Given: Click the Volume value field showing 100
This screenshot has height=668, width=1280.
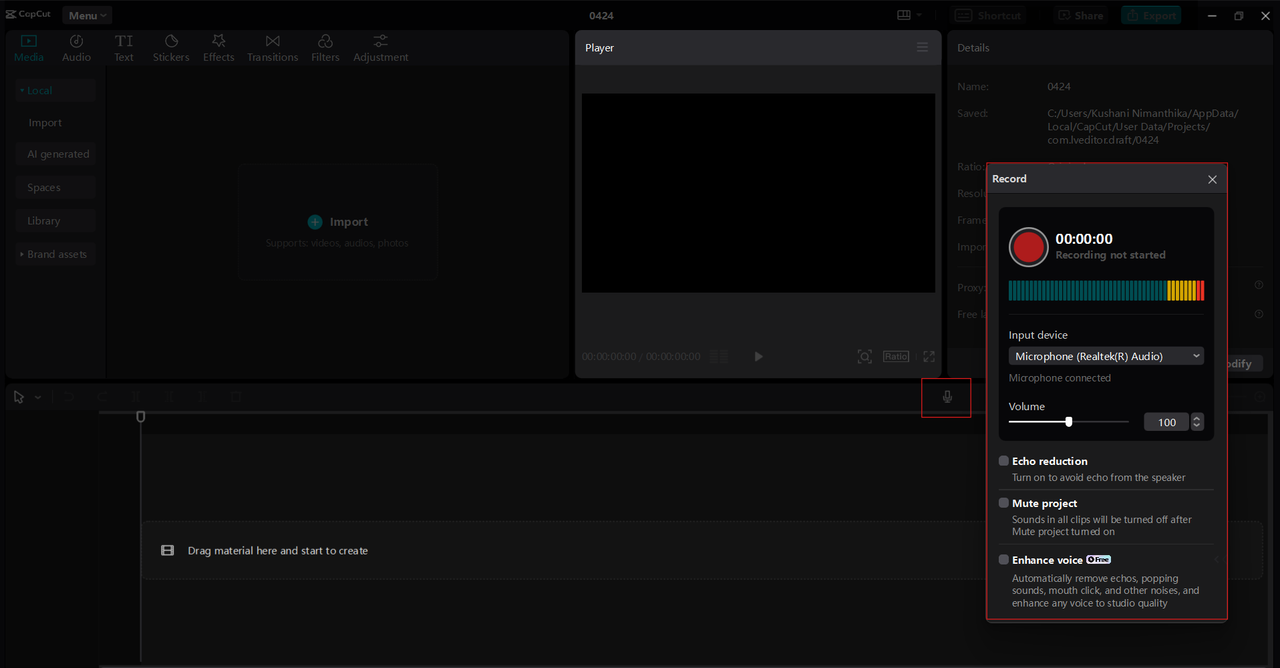Looking at the screenshot, I should tap(1166, 422).
